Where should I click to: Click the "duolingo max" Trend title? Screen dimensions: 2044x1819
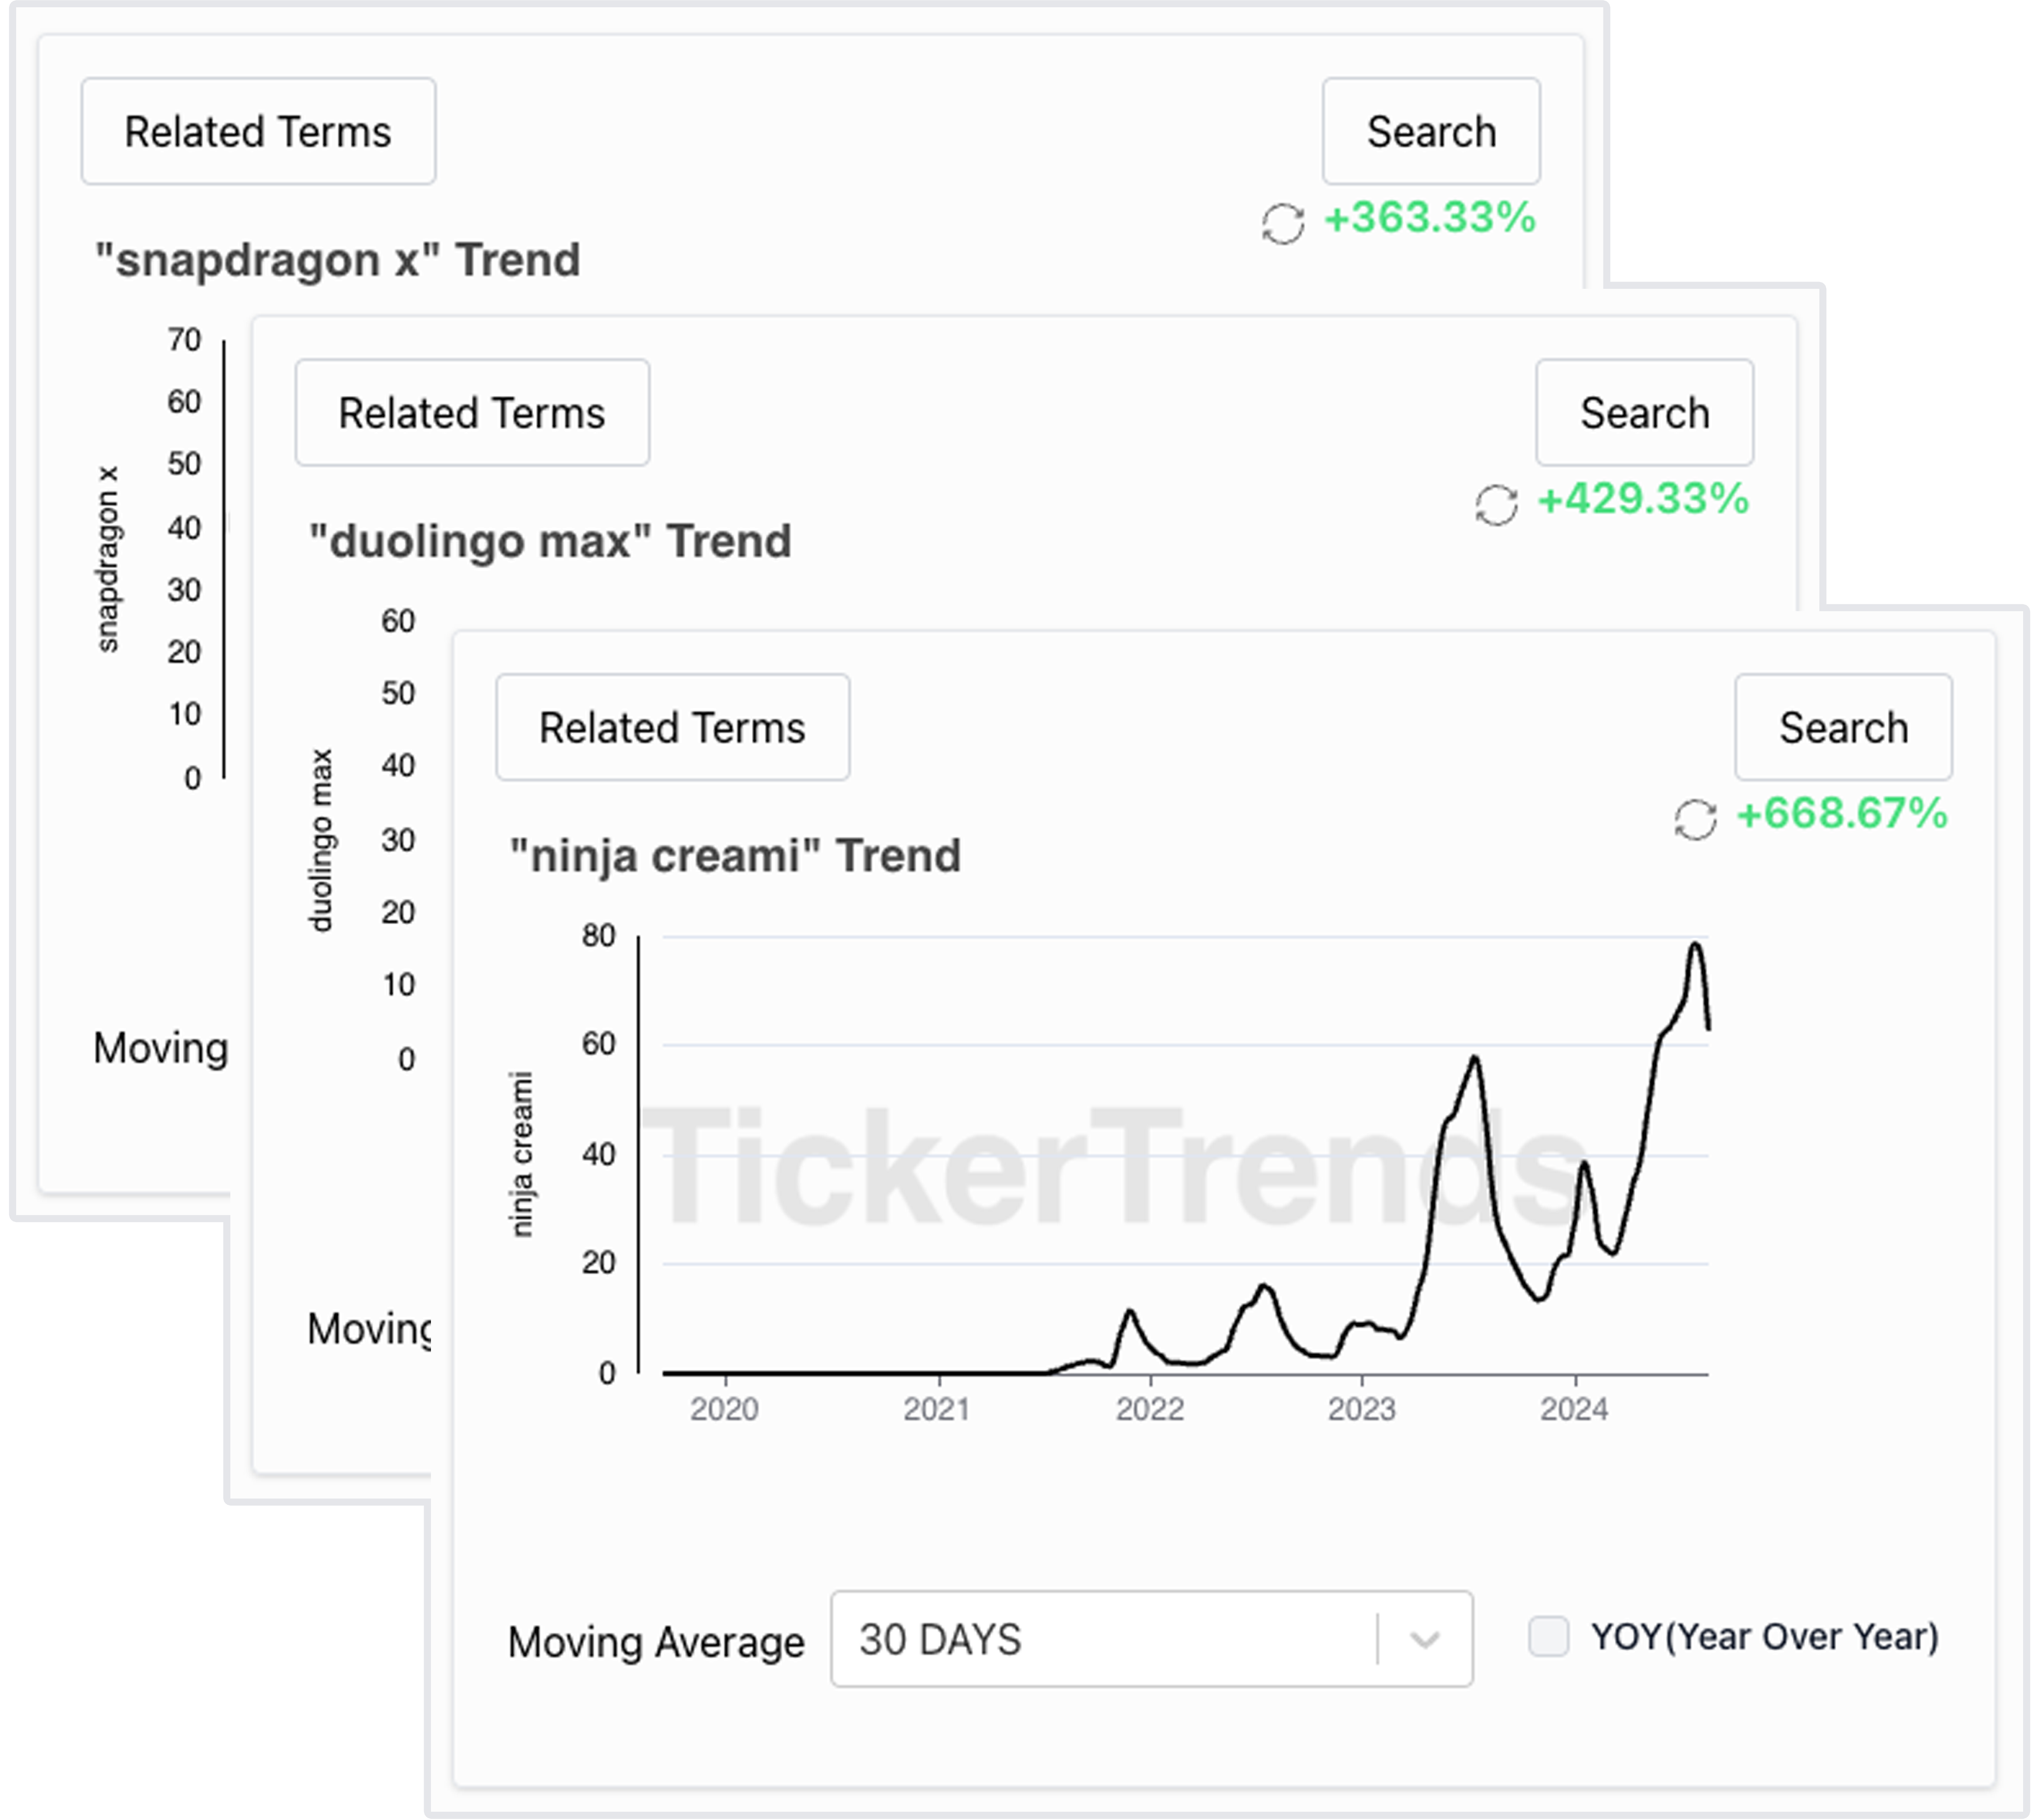tap(550, 541)
